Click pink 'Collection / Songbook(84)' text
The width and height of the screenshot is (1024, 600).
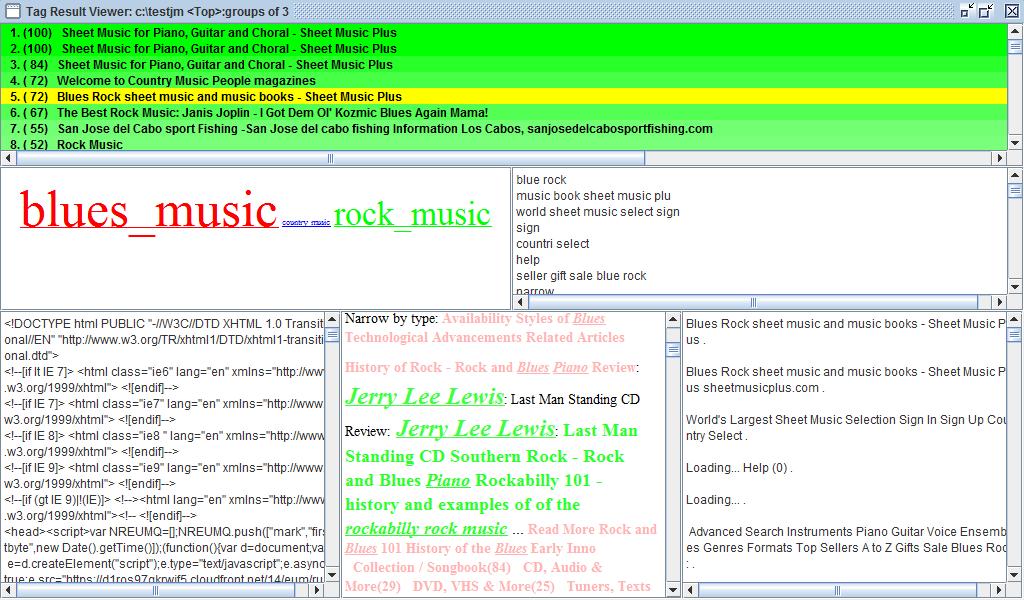[x=432, y=567]
